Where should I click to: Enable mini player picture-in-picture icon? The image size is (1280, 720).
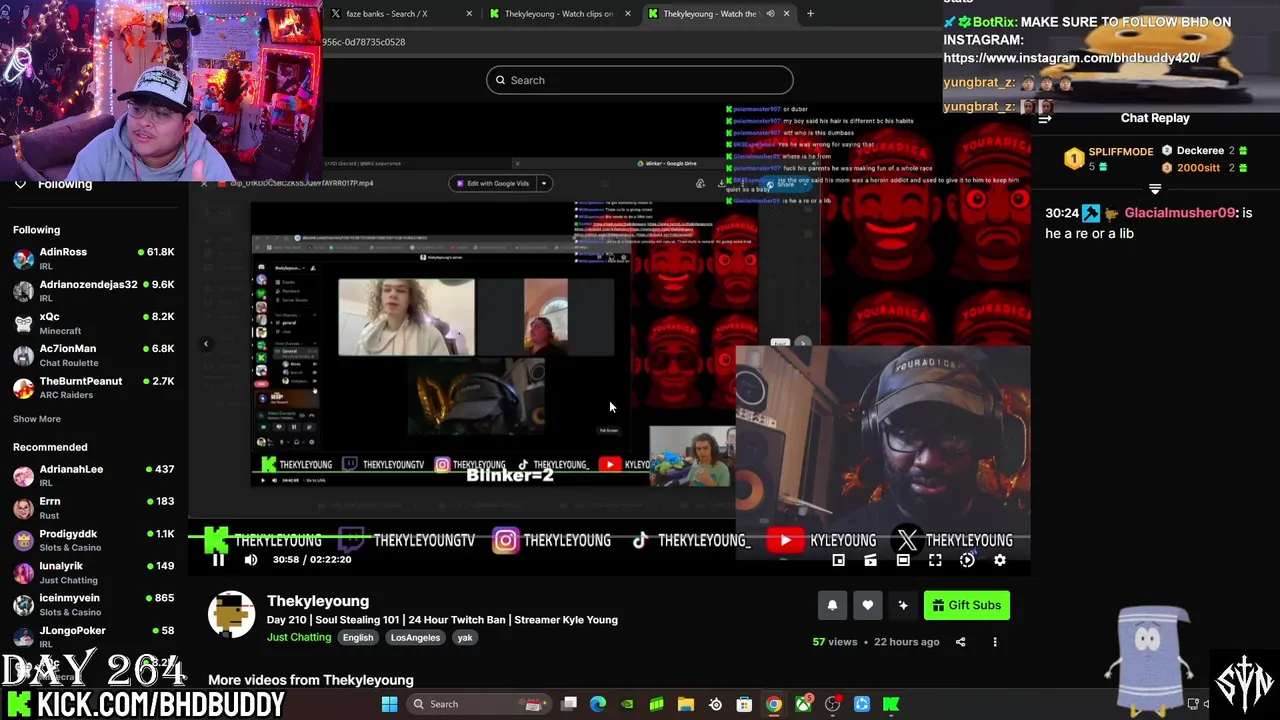pos(839,560)
